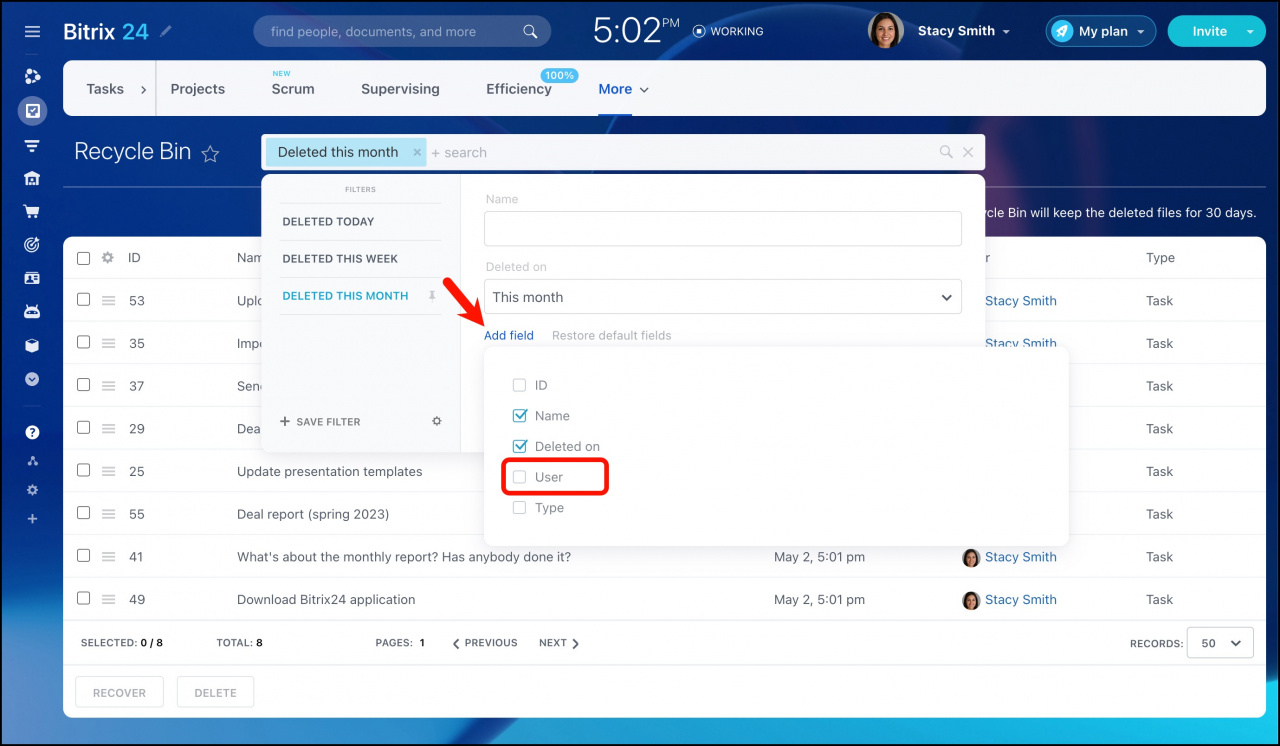Viewport: 1280px width, 746px height.
Task: Click the Save Filter button
Action: (x=320, y=422)
